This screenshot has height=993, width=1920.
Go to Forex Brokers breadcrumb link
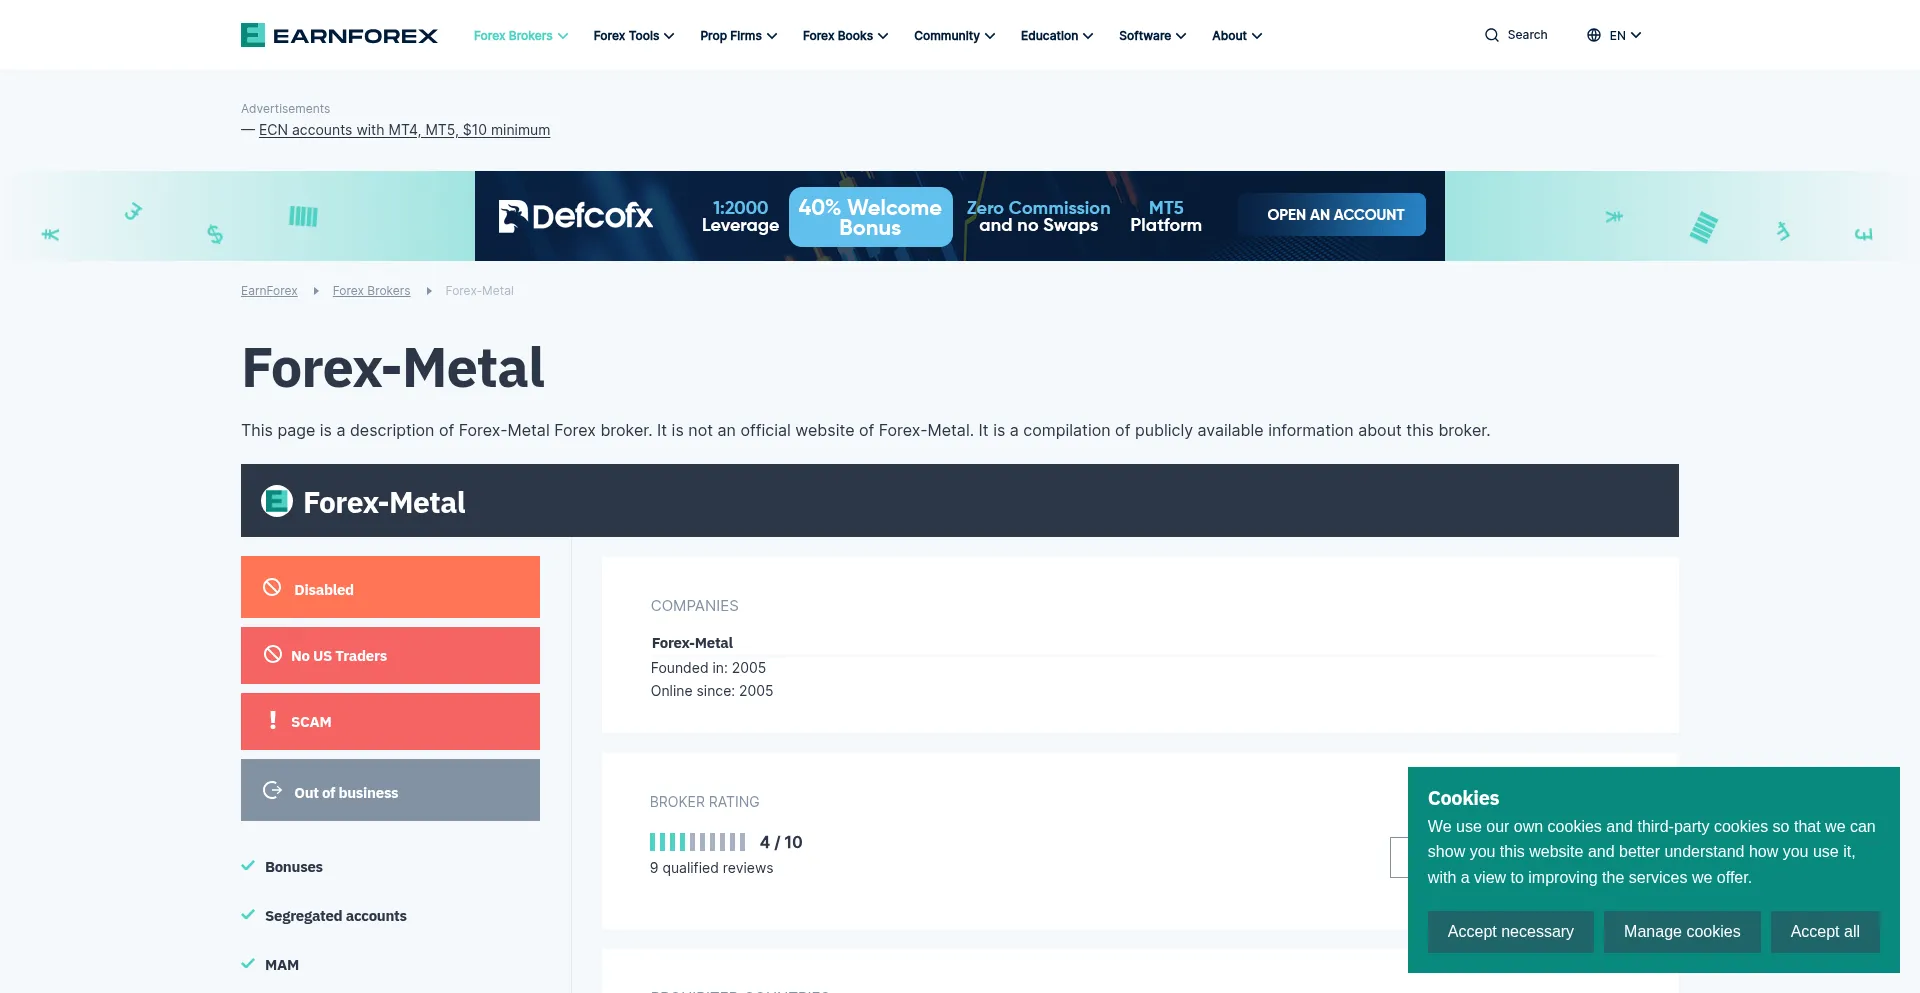[371, 291]
